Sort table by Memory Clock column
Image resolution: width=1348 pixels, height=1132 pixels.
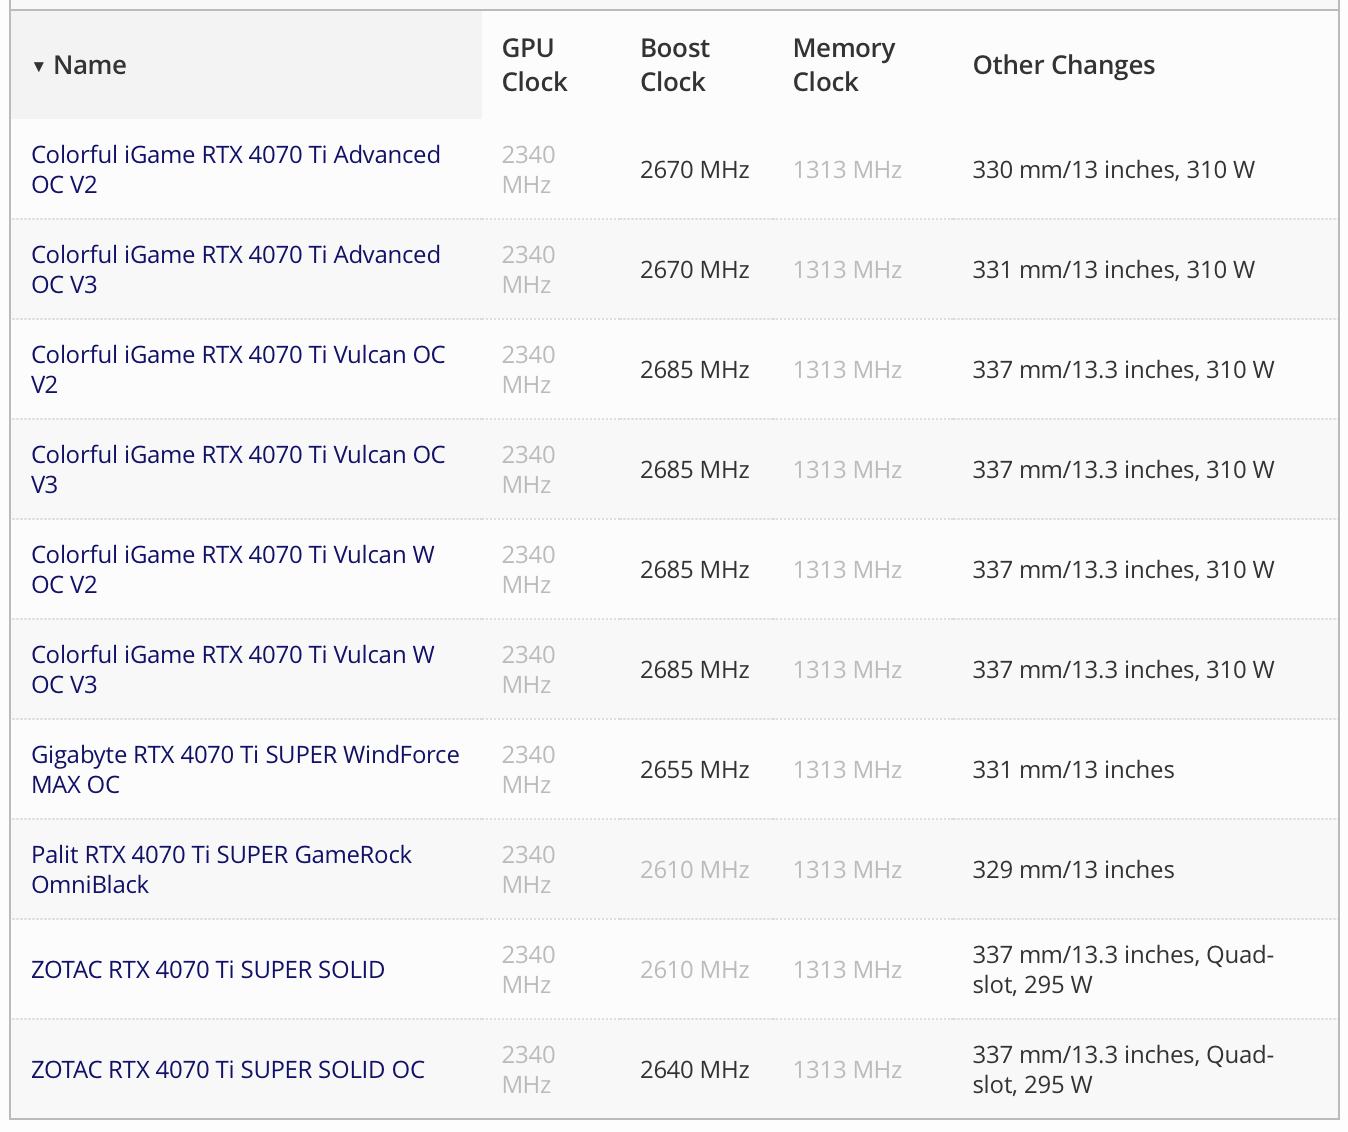pyautogui.click(x=843, y=65)
